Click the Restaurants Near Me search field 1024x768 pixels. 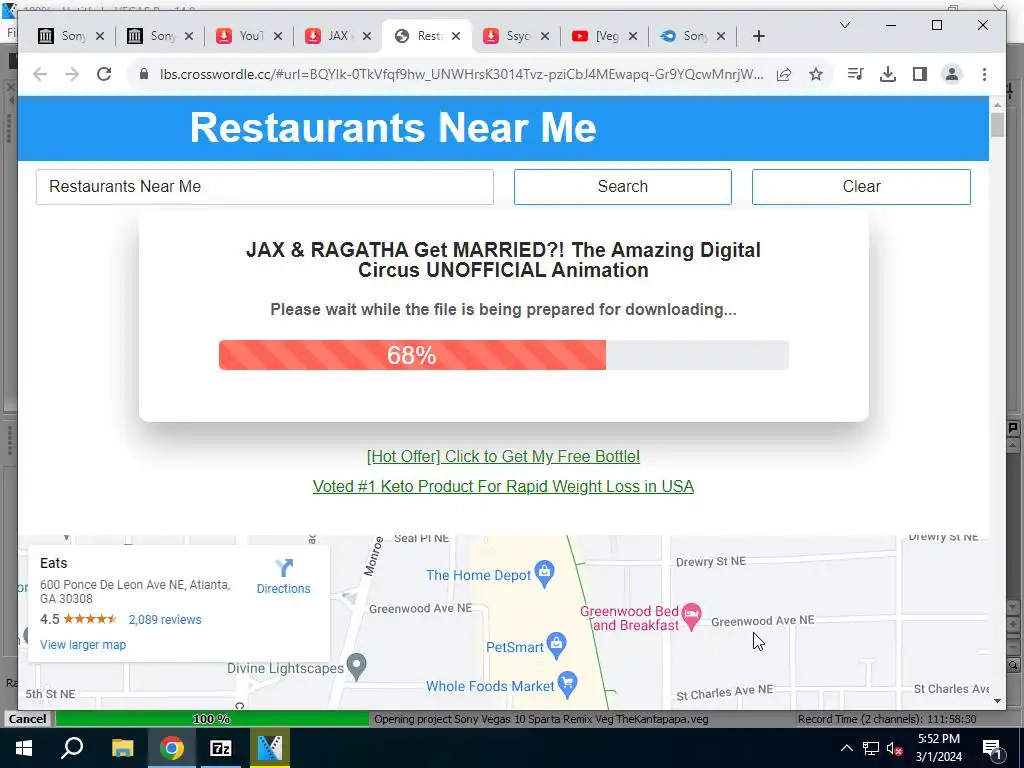264,187
